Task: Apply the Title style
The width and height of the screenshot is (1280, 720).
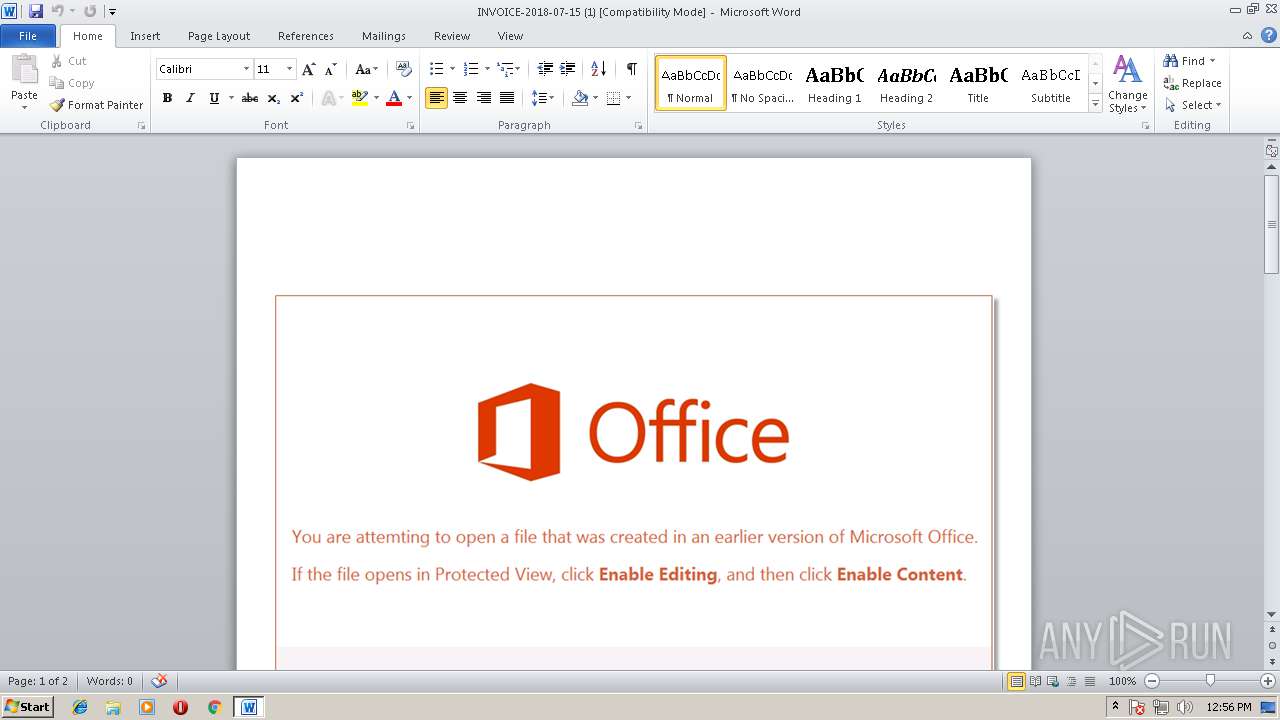Action: [978, 83]
